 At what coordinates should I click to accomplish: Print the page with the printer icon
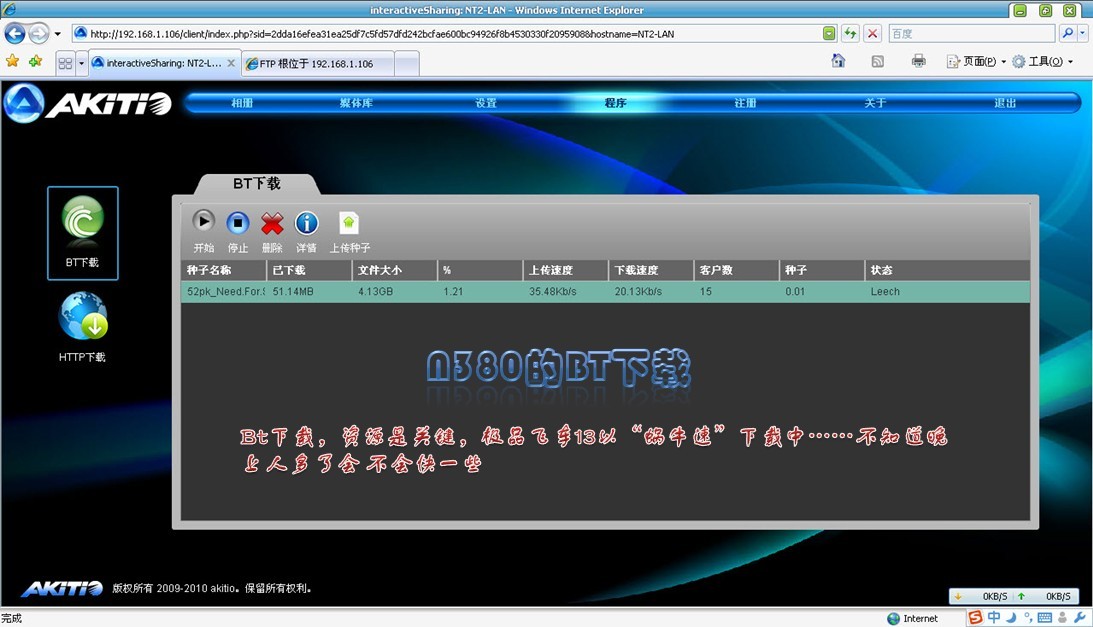[919, 61]
